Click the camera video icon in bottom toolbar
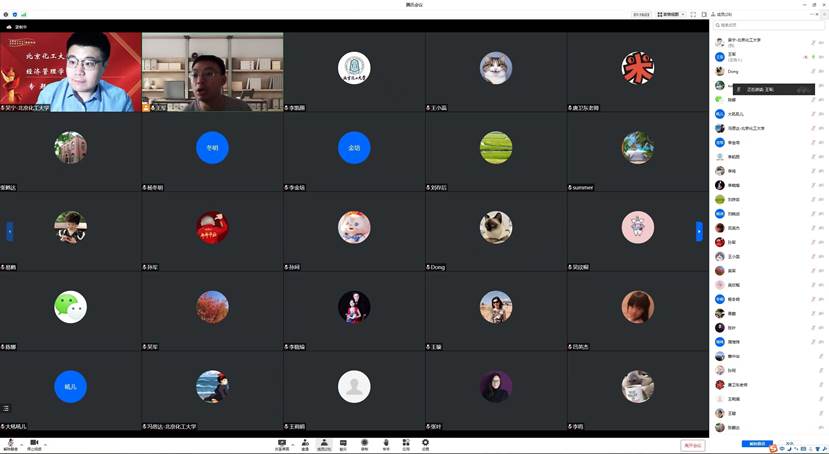This screenshot has height=454, width=829. click(x=33, y=443)
